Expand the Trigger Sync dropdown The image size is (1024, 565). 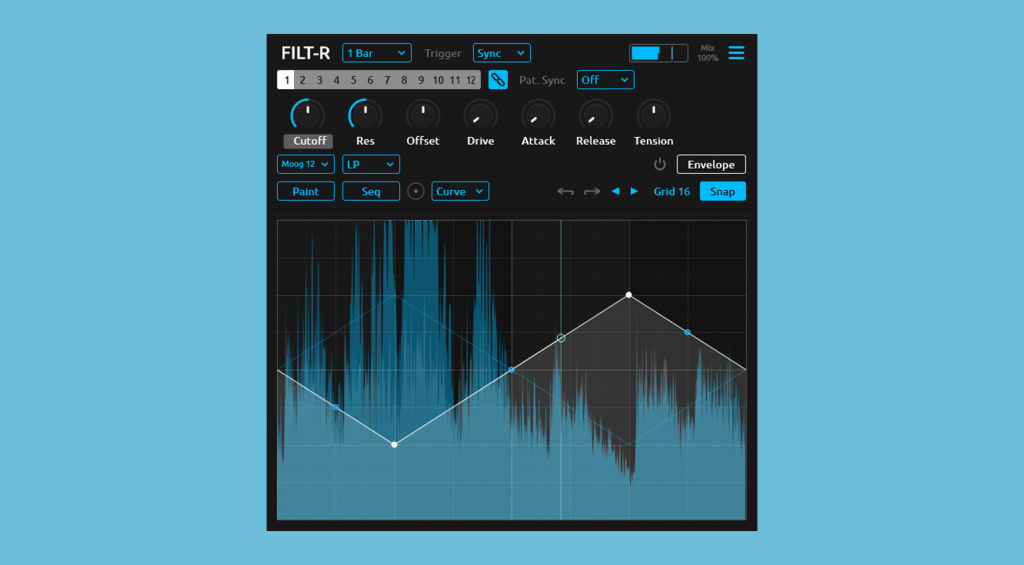tap(501, 53)
